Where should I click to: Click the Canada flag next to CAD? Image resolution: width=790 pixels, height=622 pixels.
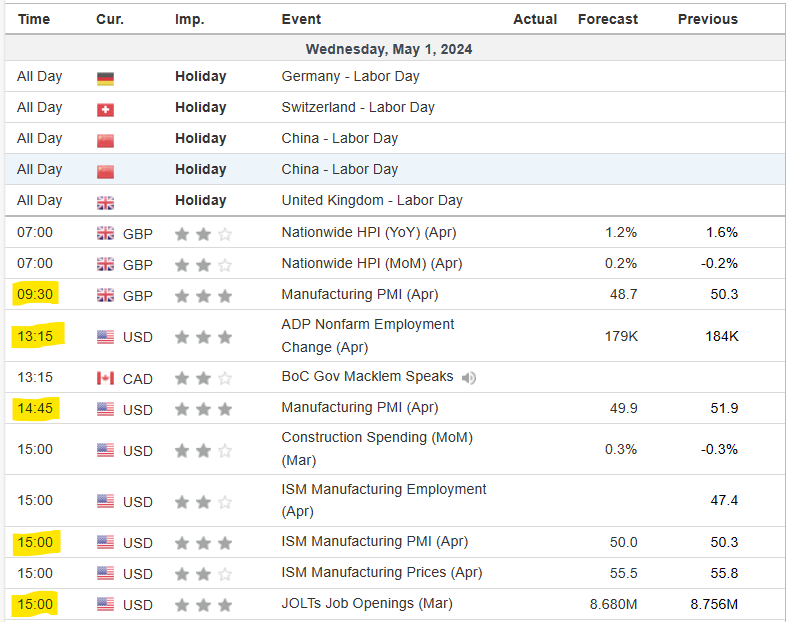(105, 378)
